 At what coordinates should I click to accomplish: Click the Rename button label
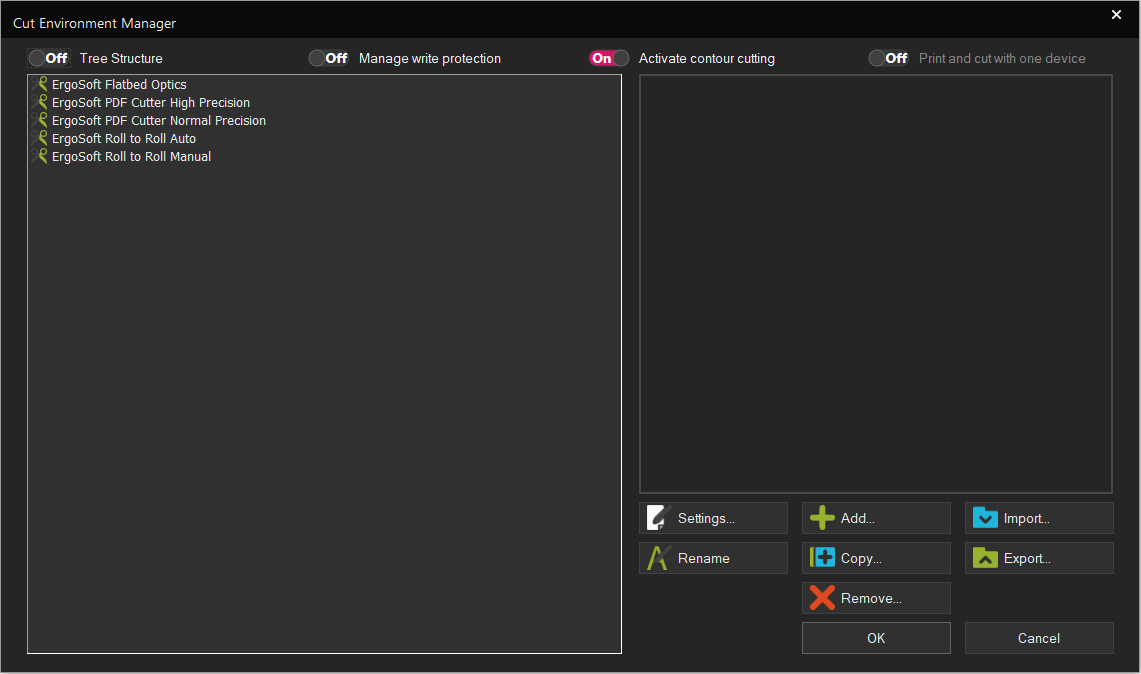704,558
